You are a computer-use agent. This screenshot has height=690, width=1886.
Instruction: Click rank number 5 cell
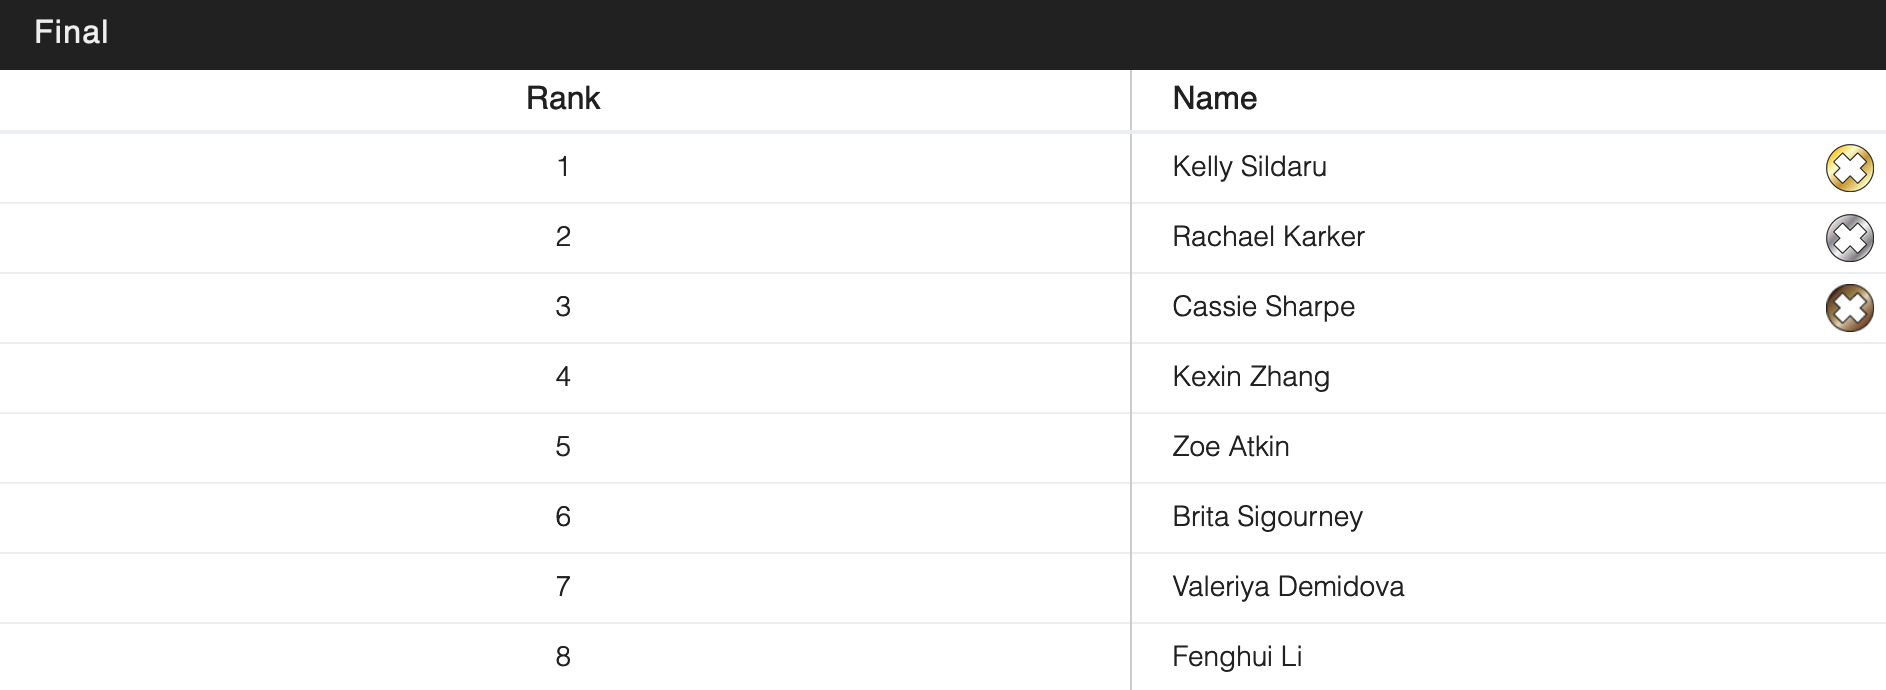[x=563, y=447]
